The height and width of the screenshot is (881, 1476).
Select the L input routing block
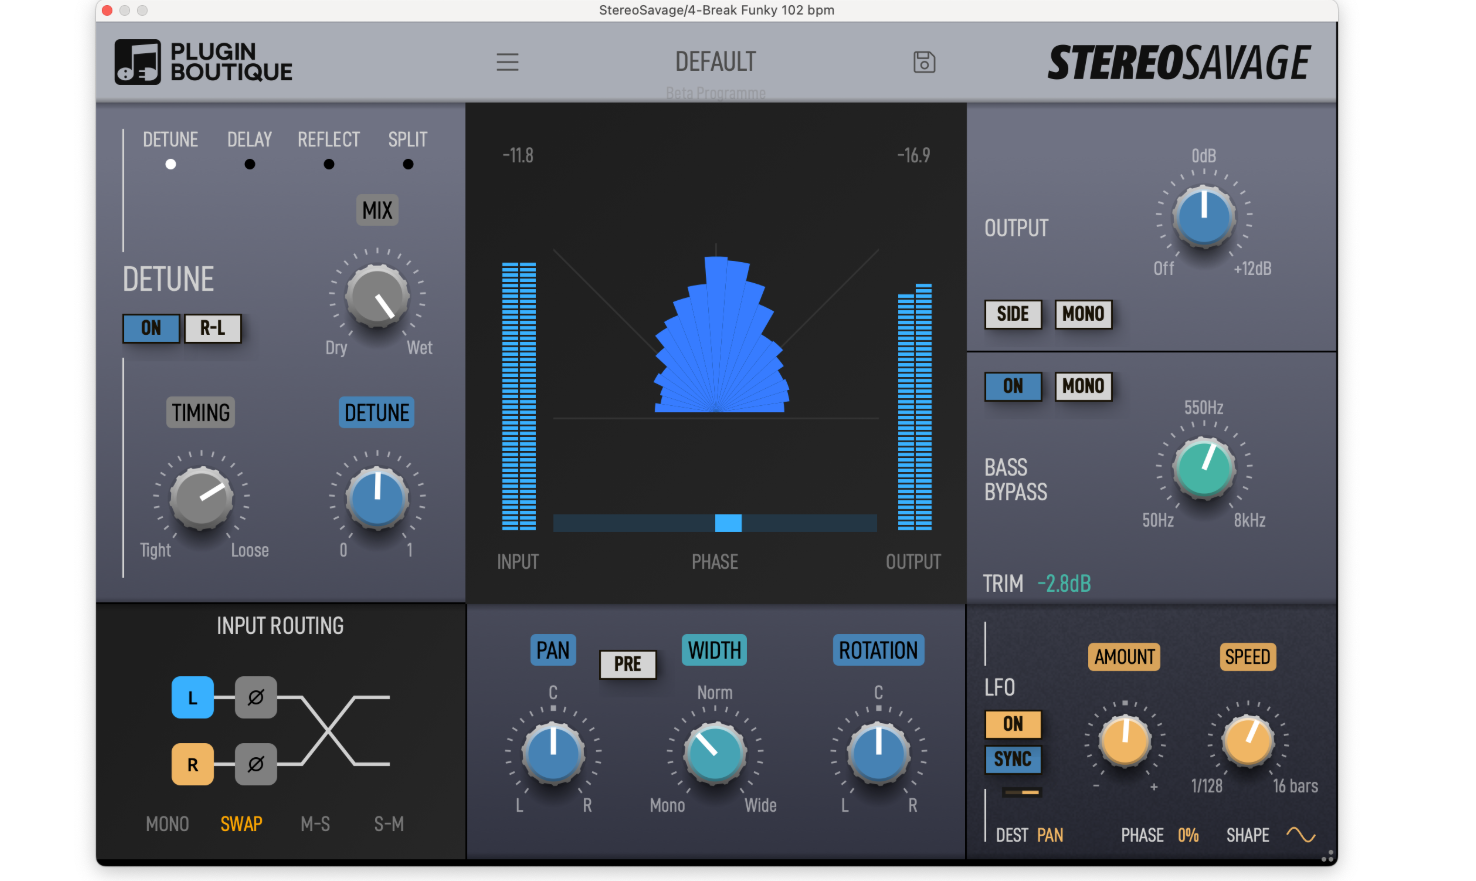pos(193,698)
